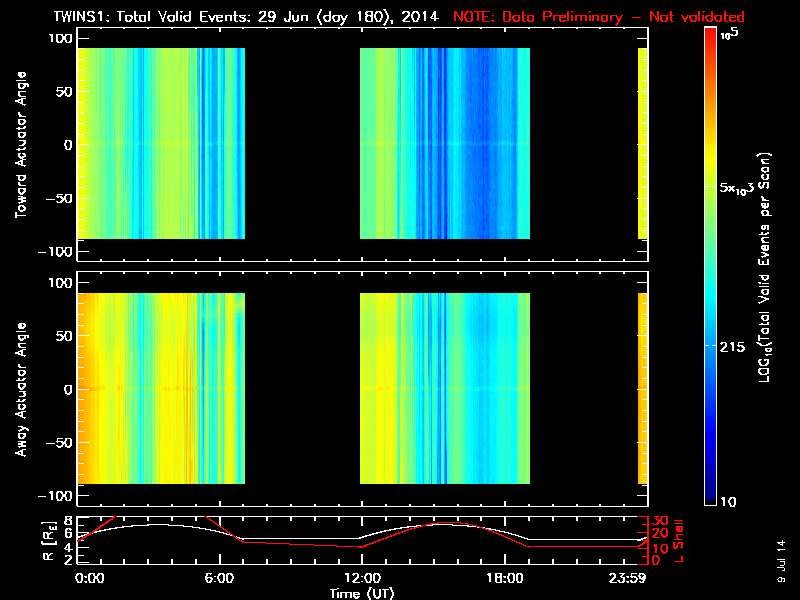This screenshot has width=800, height=600.
Task: Click the 18:00 time axis label
Action: pyautogui.click(x=505, y=578)
